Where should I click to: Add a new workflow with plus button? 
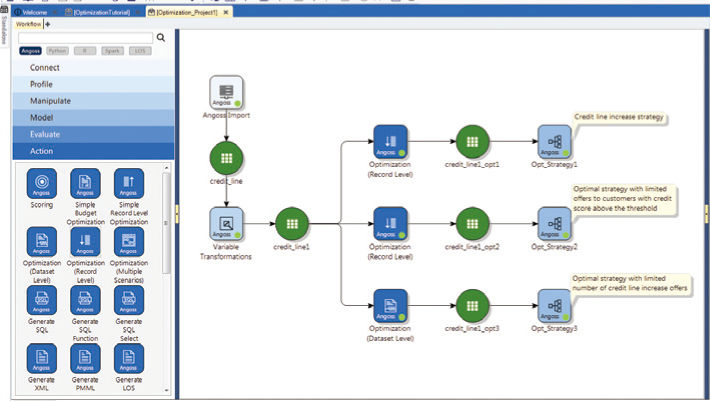point(48,24)
